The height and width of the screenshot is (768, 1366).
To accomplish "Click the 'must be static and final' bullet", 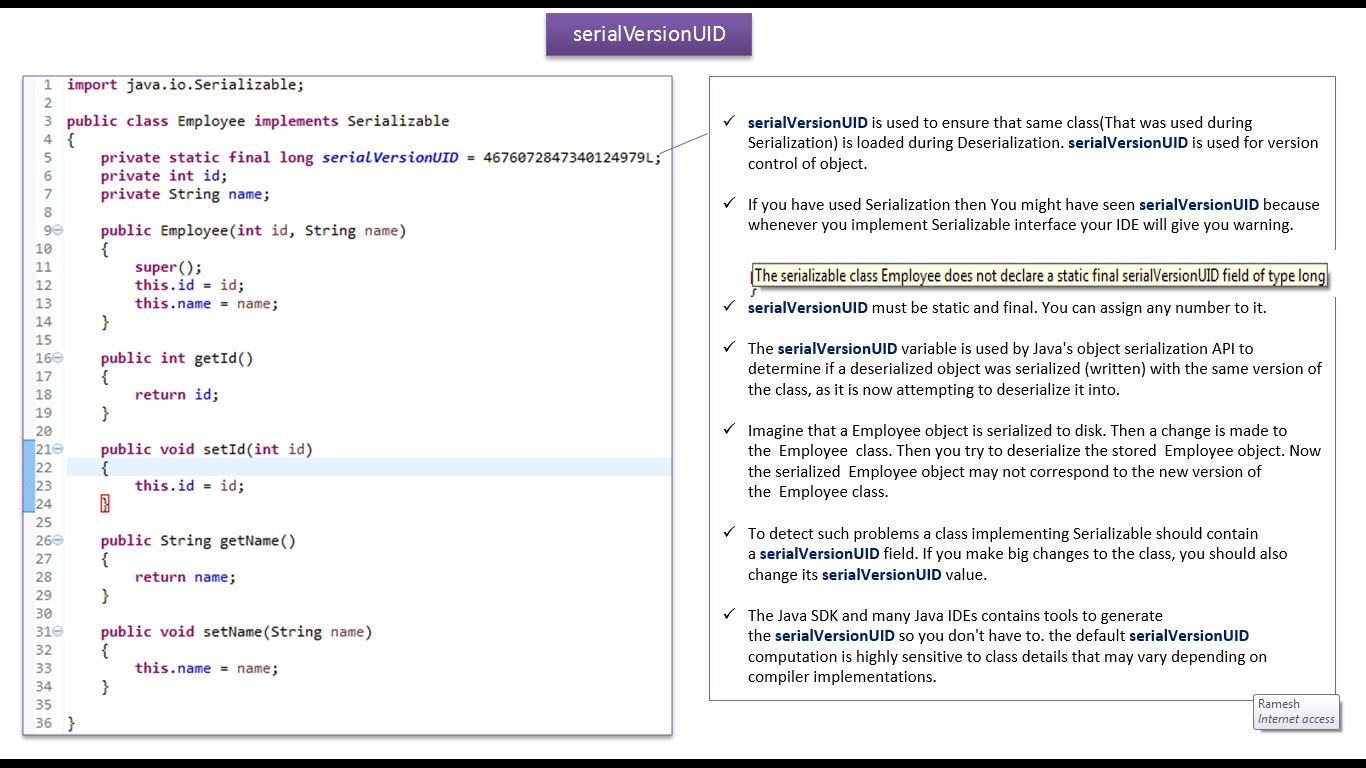I will 1007,307.
